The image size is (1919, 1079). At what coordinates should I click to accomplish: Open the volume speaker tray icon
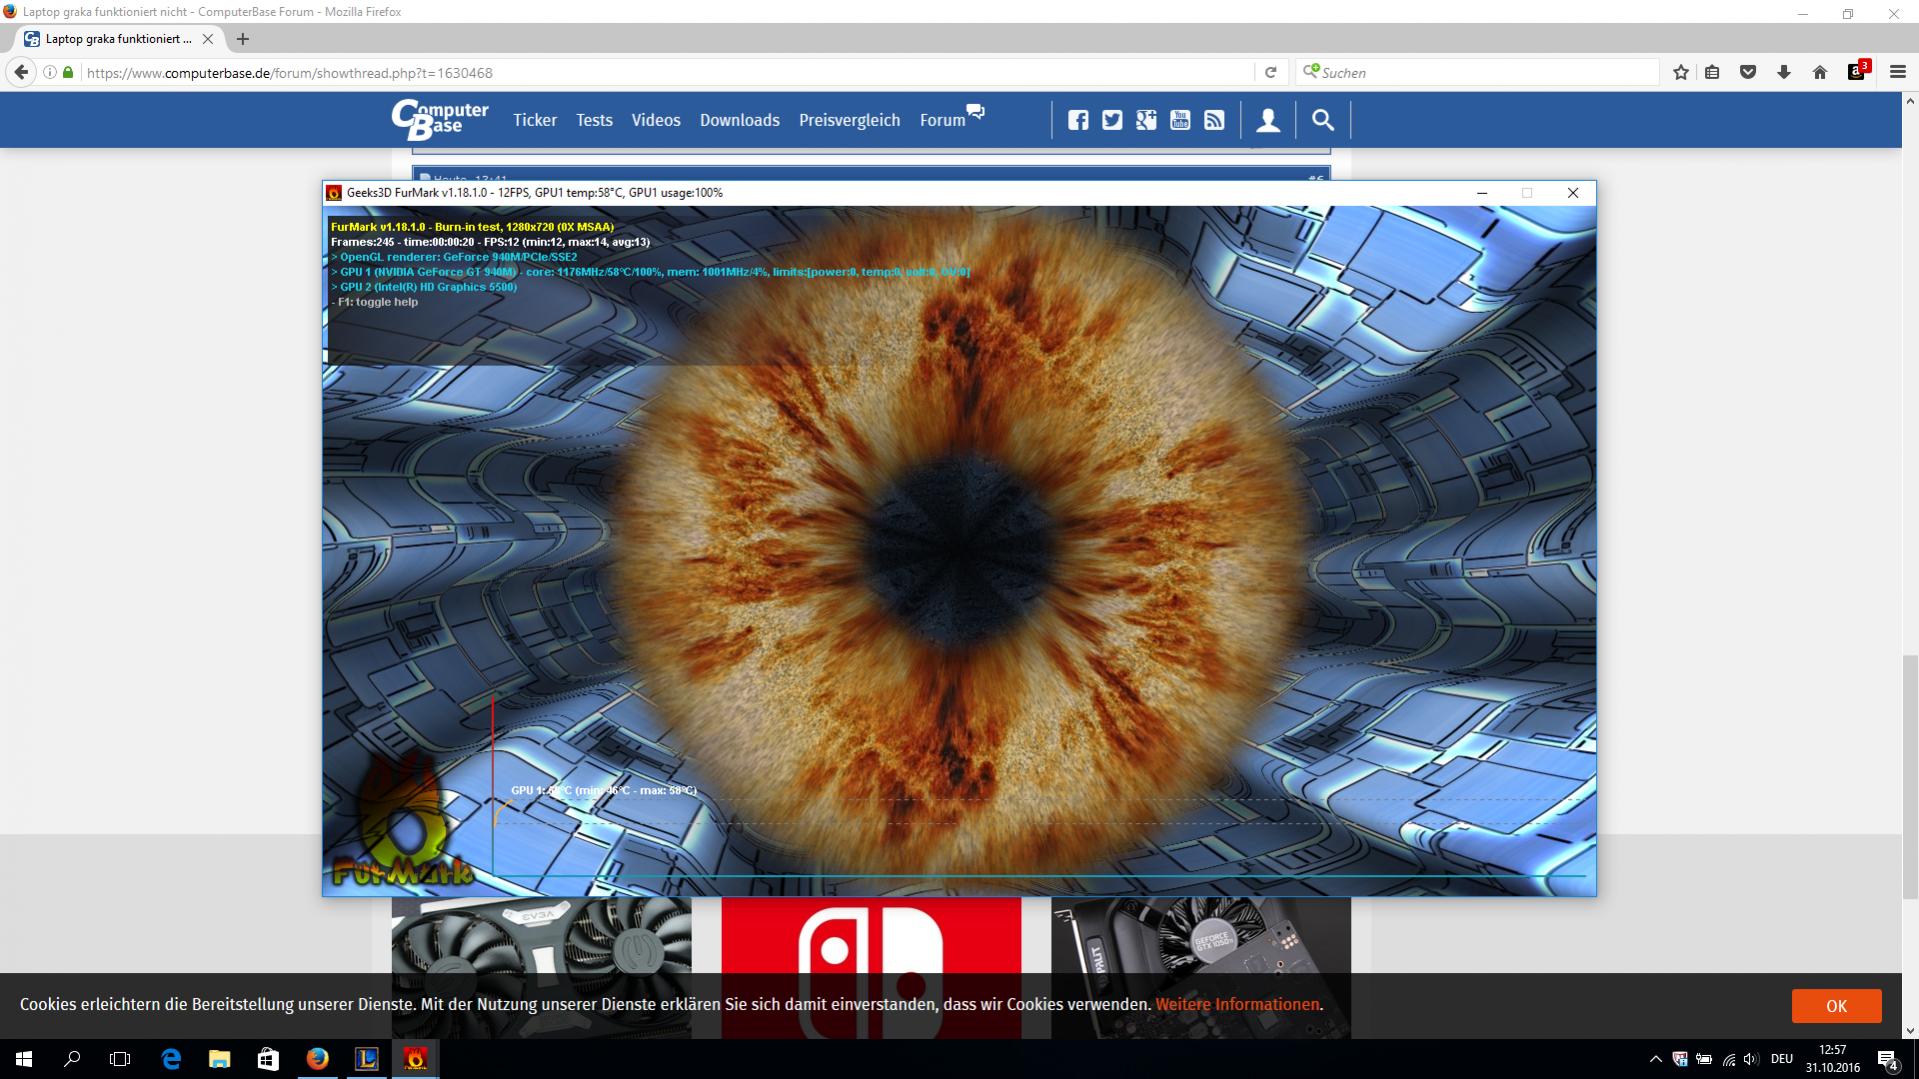click(1751, 1059)
